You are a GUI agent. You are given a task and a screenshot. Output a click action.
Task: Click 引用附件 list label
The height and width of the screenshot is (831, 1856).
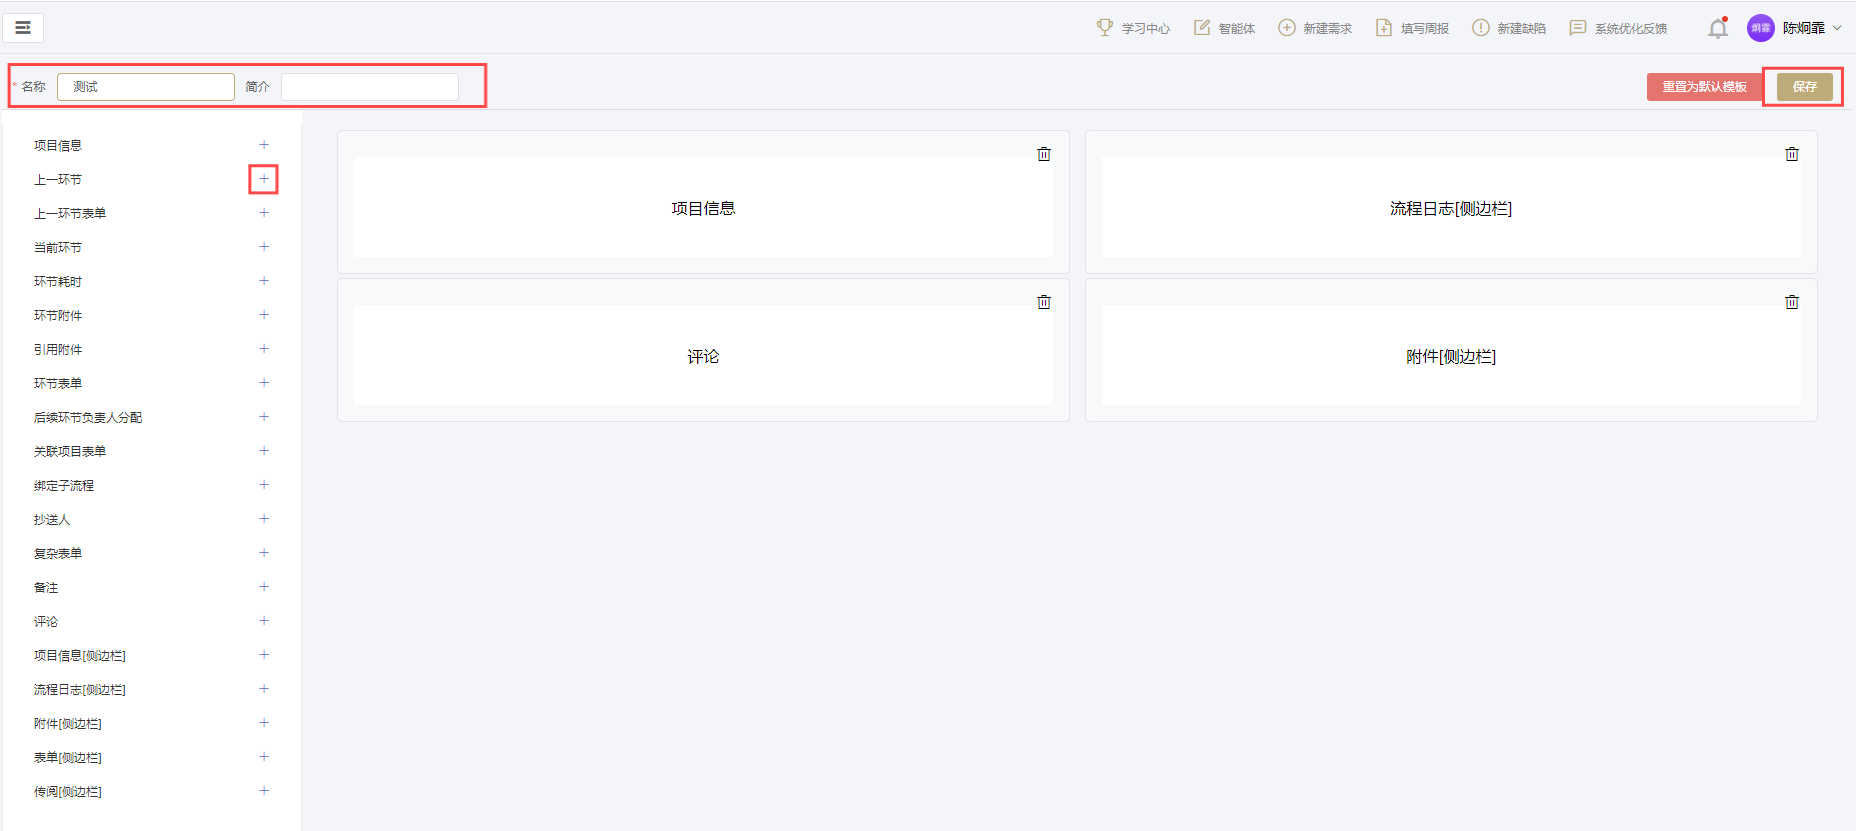click(x=58, y=350)
